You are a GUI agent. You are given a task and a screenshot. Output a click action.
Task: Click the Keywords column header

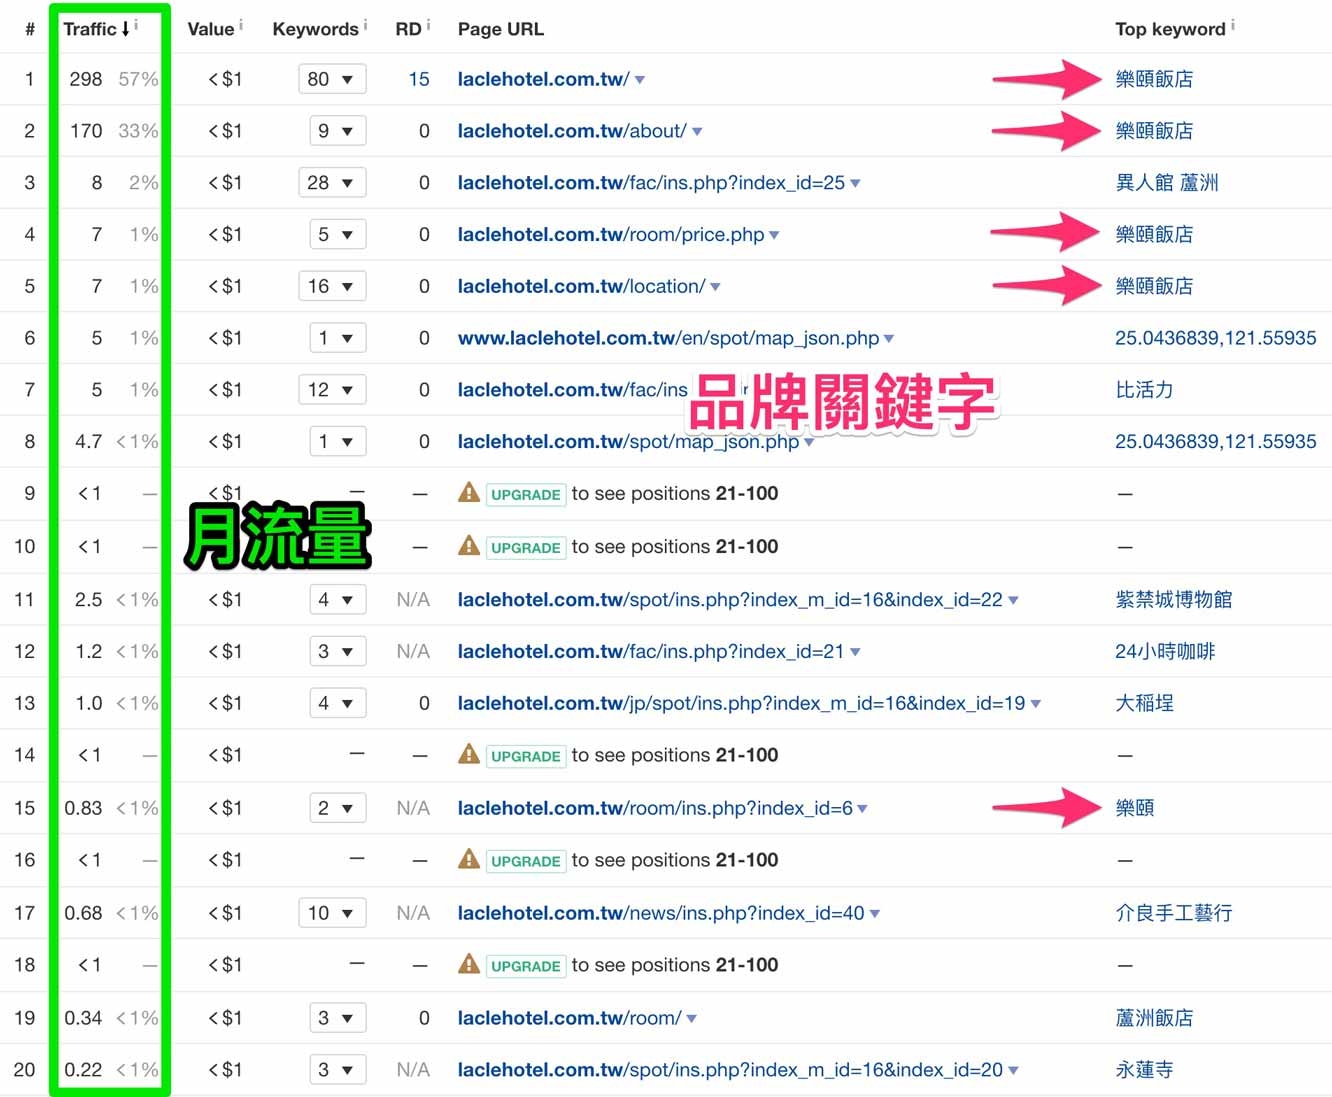tap(315, 29)
